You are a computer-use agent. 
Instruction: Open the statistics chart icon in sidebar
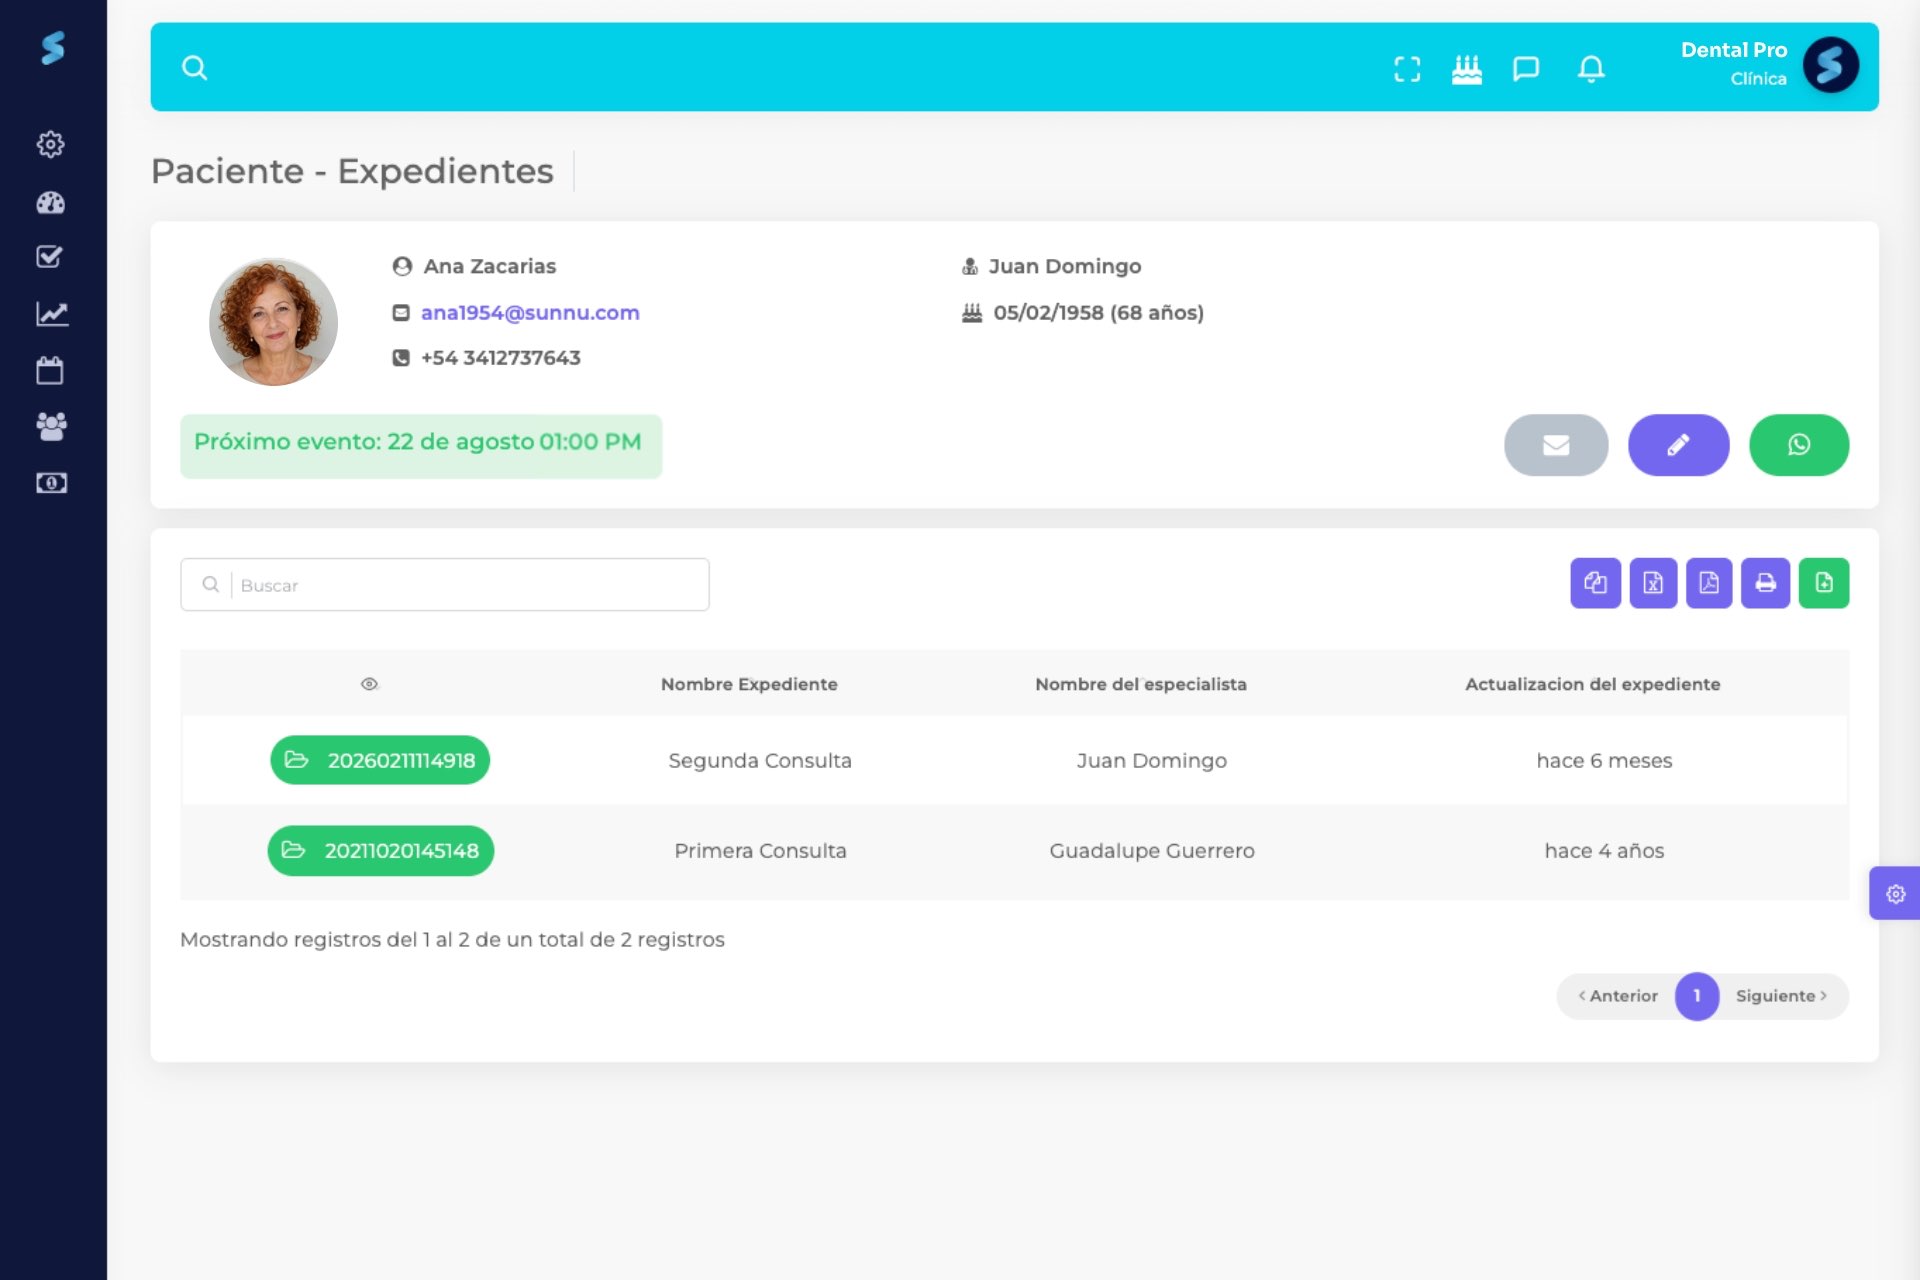(52, 314)
